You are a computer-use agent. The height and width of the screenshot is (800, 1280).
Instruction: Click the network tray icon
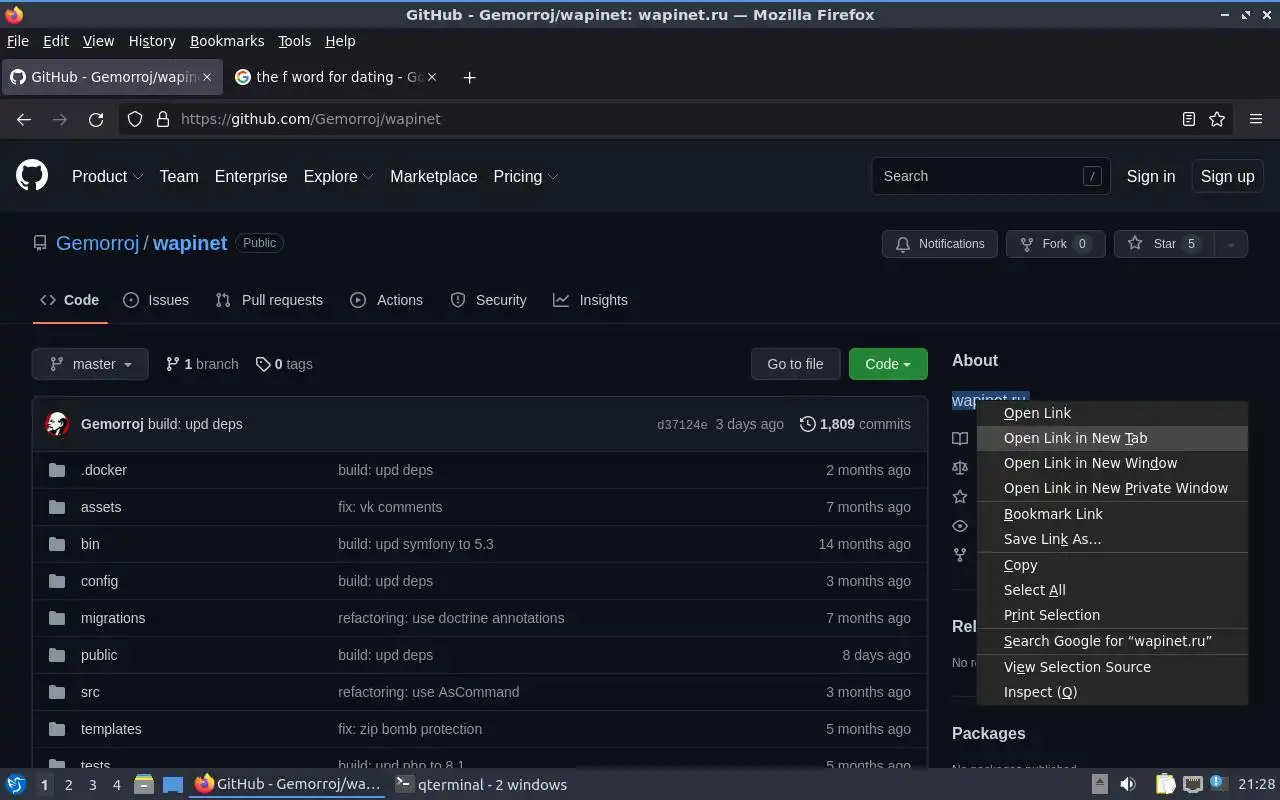click(1193, 785)
